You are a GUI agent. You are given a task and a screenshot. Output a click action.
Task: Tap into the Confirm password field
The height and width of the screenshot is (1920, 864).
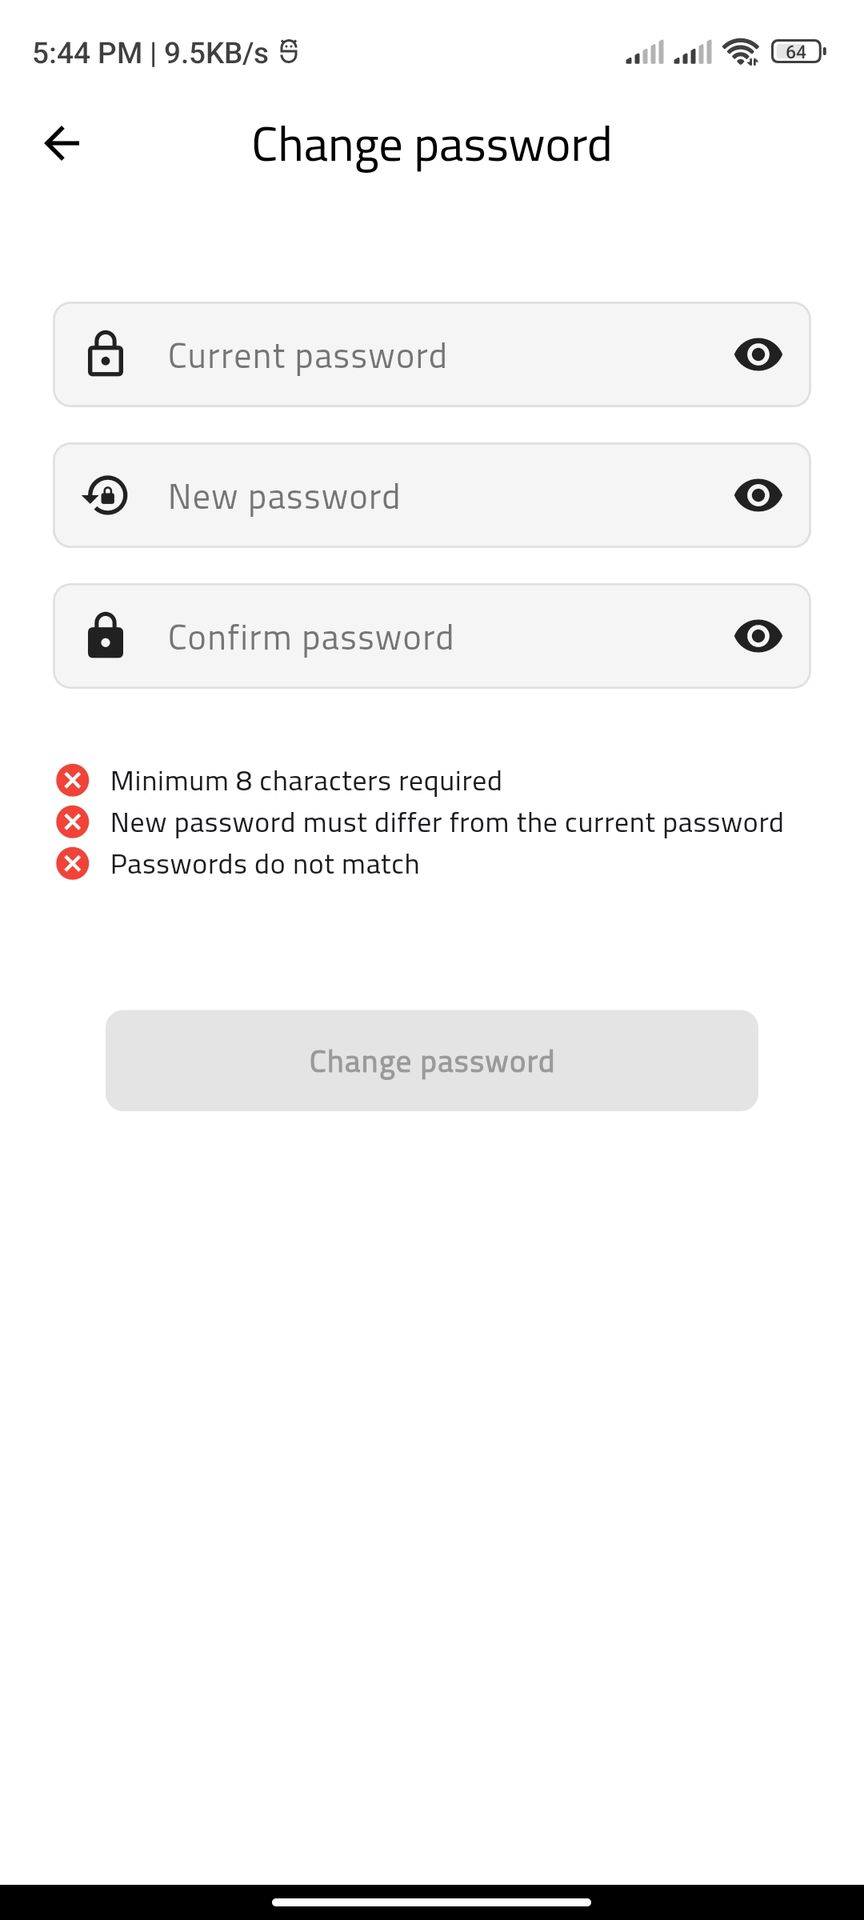430,637
